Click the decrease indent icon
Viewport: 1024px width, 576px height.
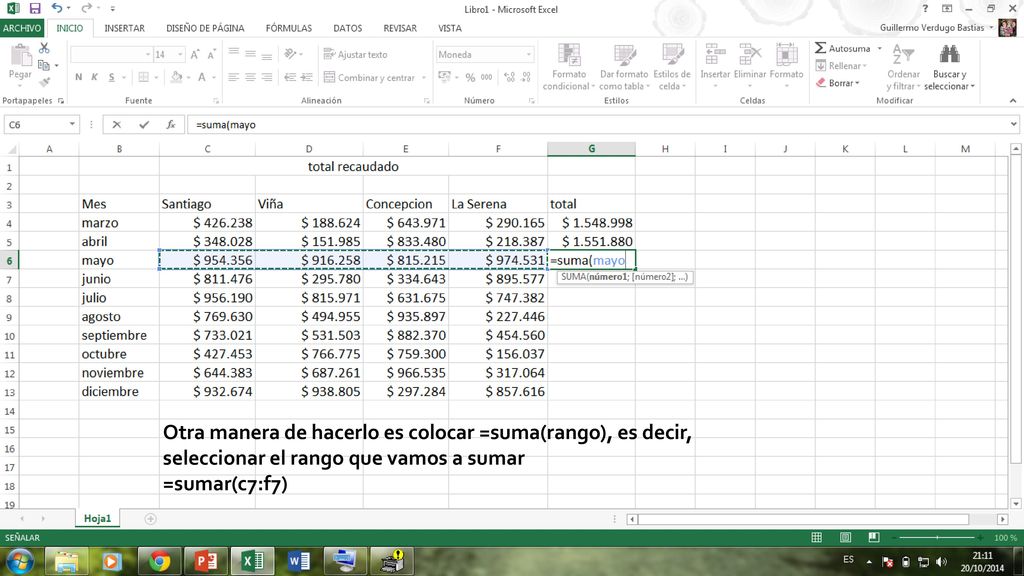point(290,77)
